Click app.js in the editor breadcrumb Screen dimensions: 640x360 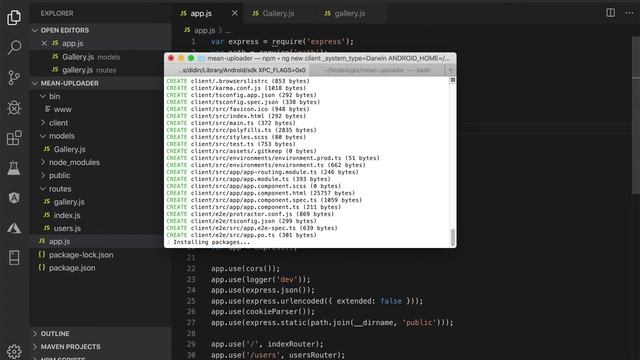click(x=204, y=30)
